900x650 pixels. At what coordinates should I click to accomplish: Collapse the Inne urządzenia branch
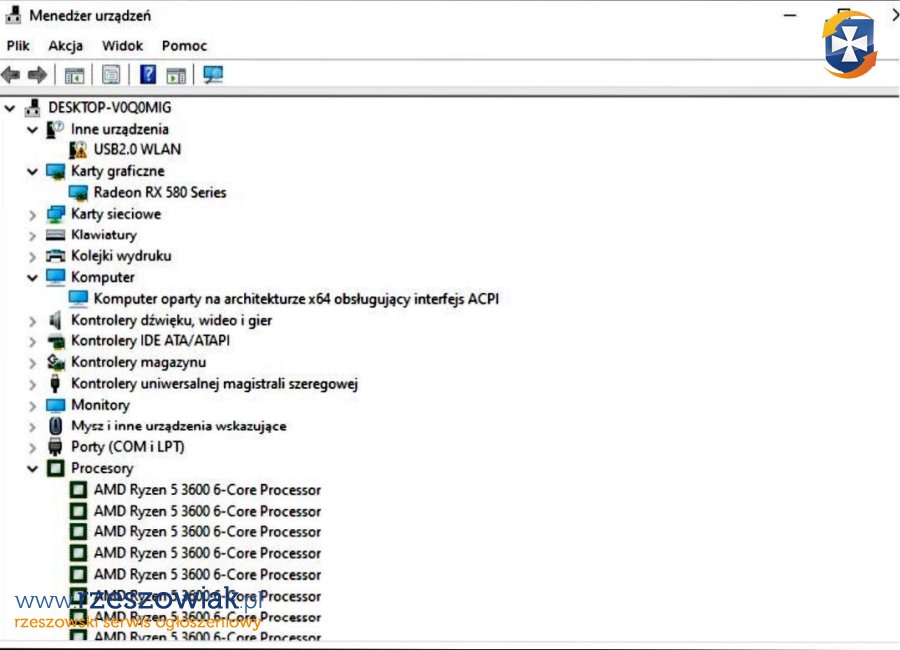pyautogui.click(x=33, y=130)
